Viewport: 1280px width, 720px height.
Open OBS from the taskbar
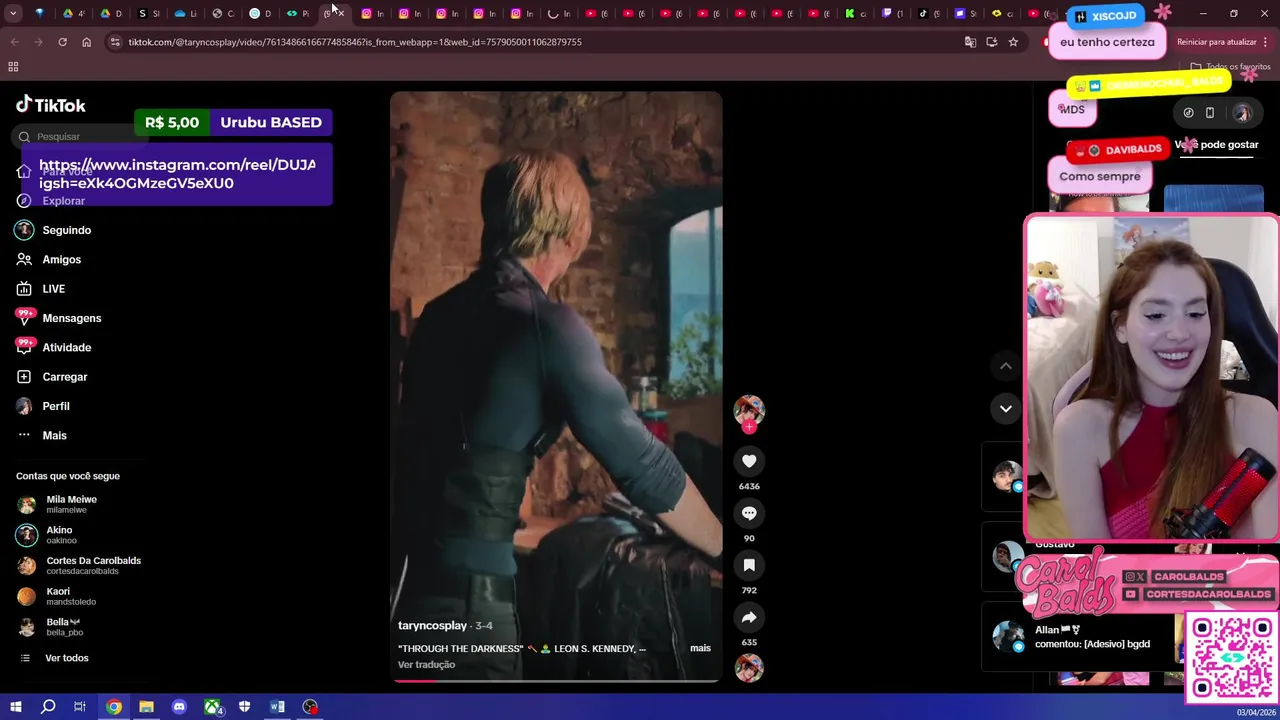coord(310,707)
